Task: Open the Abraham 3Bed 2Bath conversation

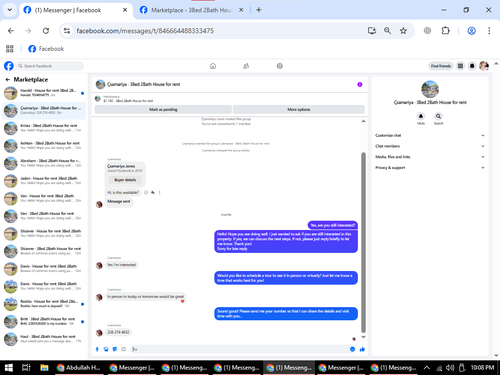Action: [44, 163]
